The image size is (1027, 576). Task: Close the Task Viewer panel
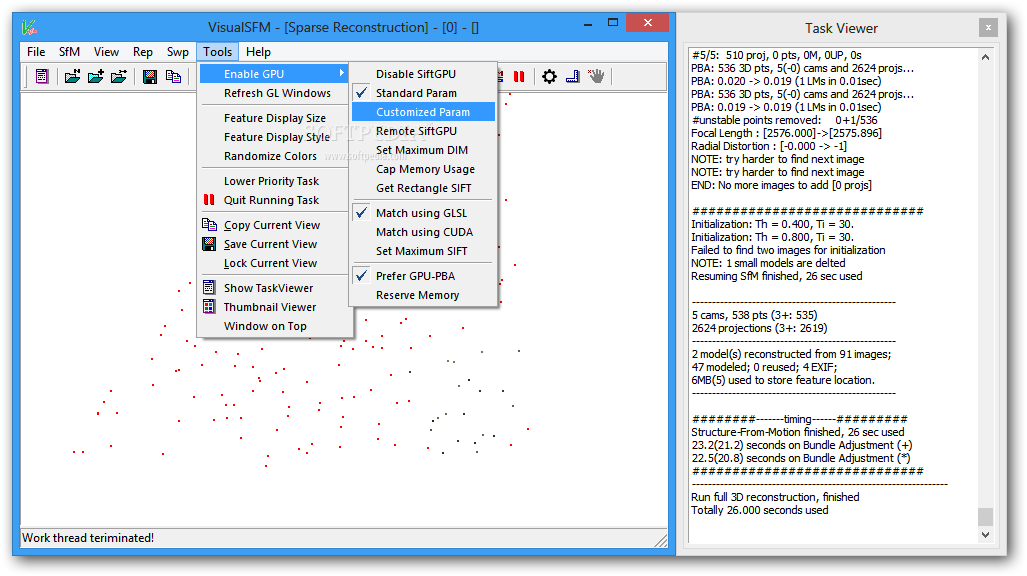(x=988, y=28)
